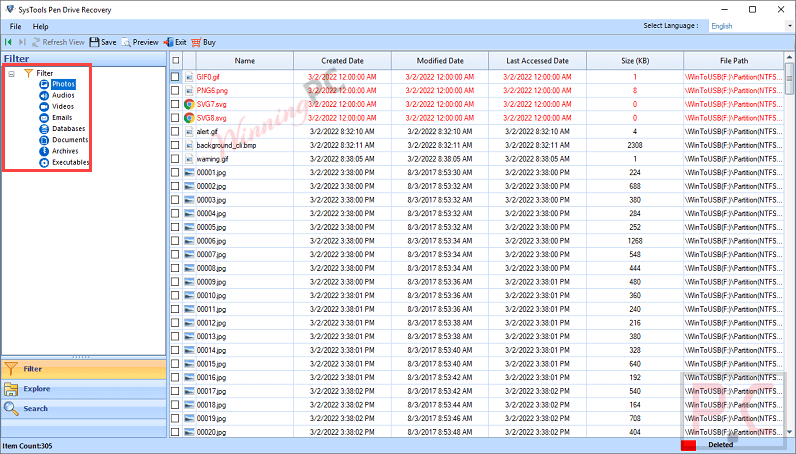Viewport: 796px width, 454px height.
Task: Click the scrollbar up arrow
Action: tap(789, 57)
